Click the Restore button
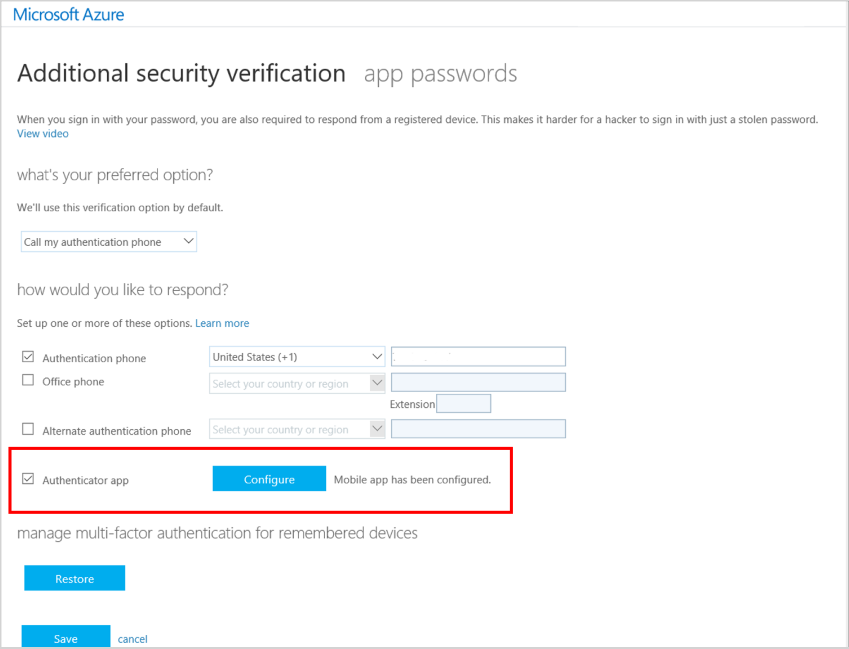849x649 pixels. tap(74, 578)
